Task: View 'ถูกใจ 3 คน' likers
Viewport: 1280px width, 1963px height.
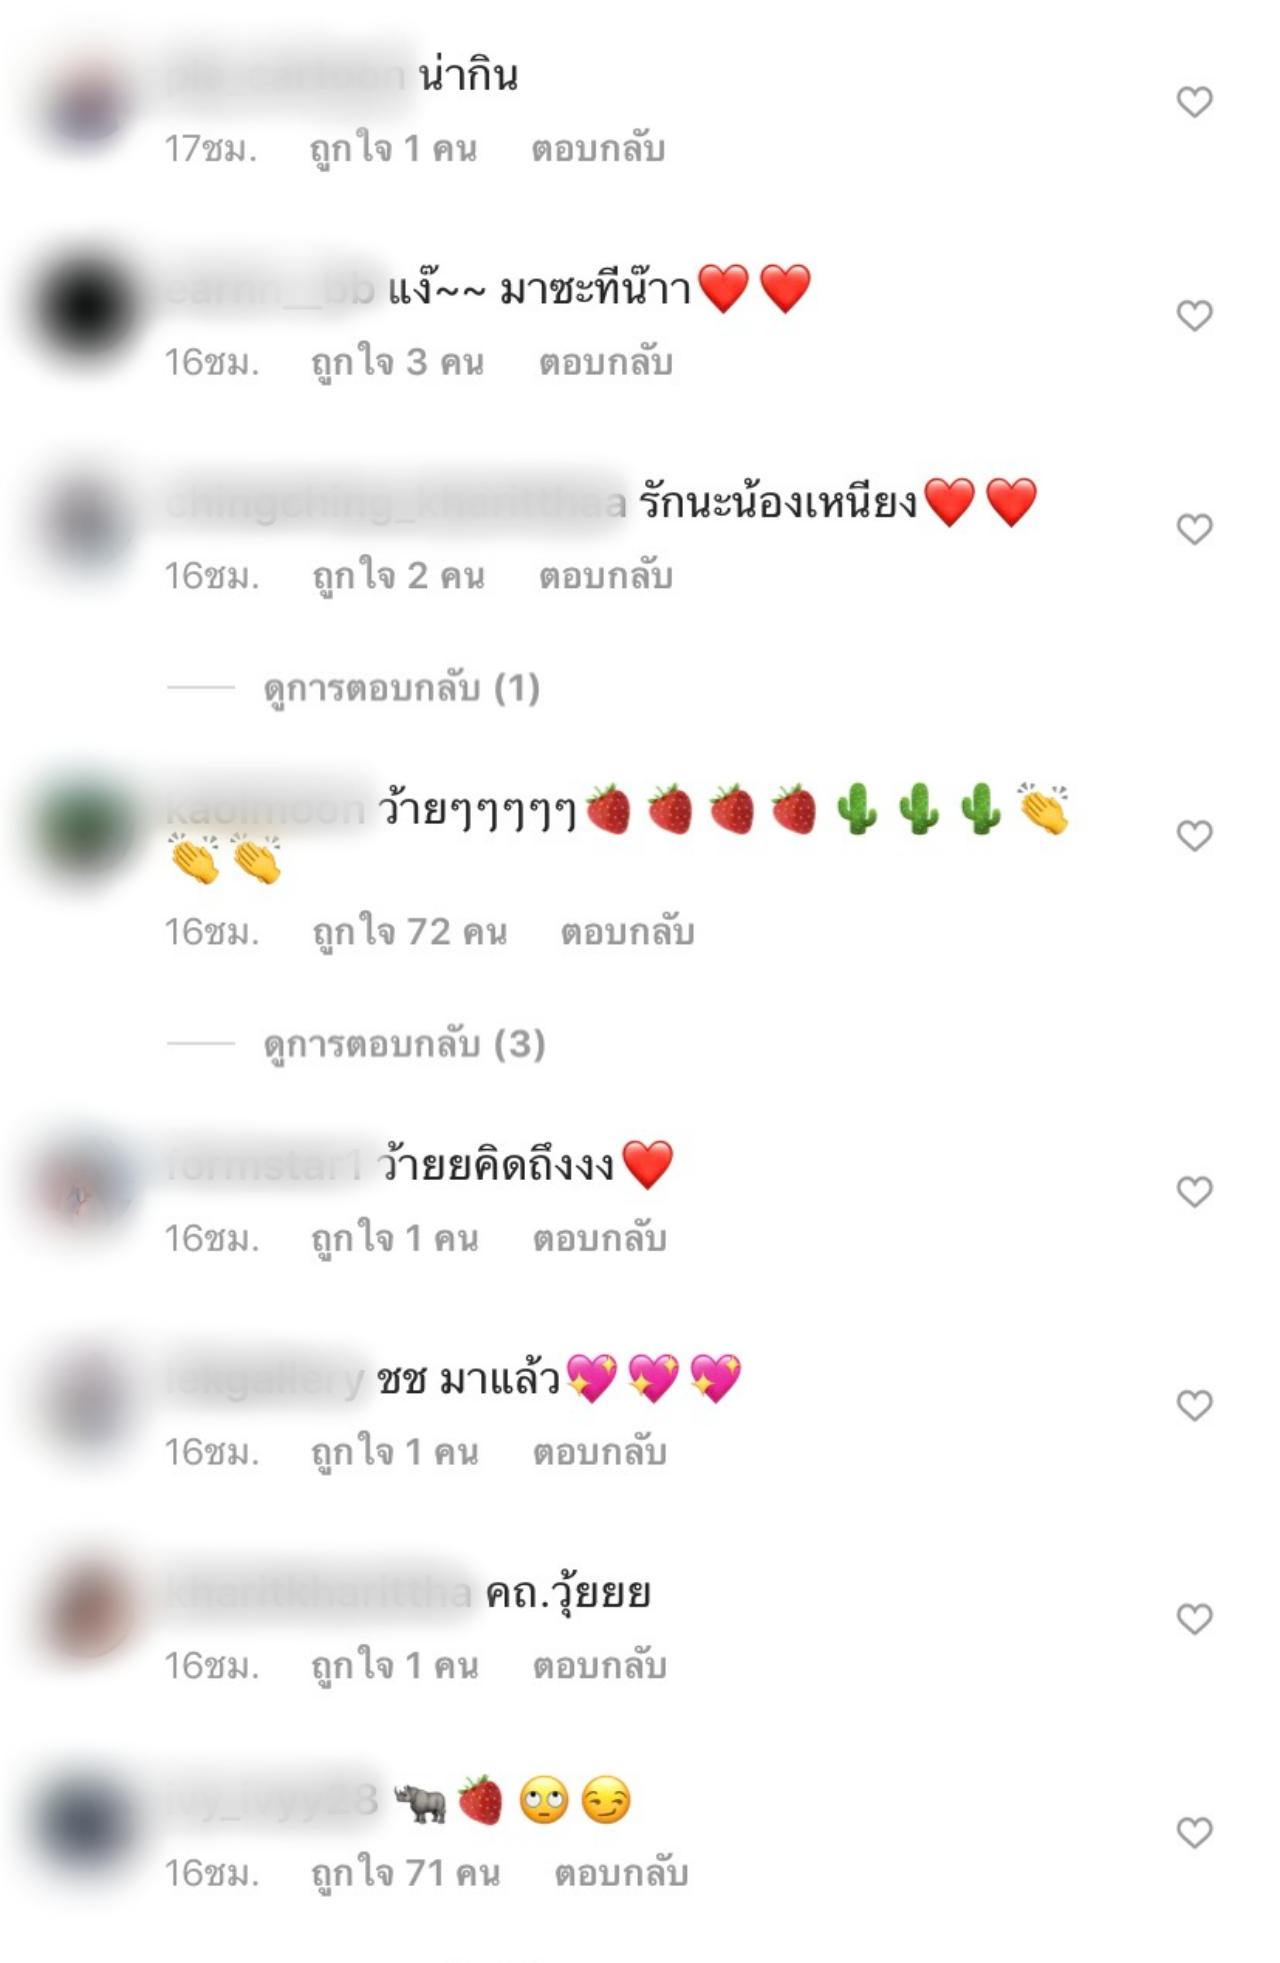Action: pos(397,363)
